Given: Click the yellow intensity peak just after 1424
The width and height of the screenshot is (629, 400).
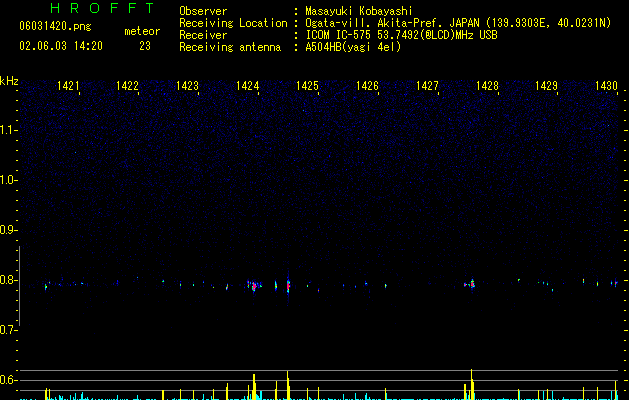Looking at the screenshot, I should point(254,386).
